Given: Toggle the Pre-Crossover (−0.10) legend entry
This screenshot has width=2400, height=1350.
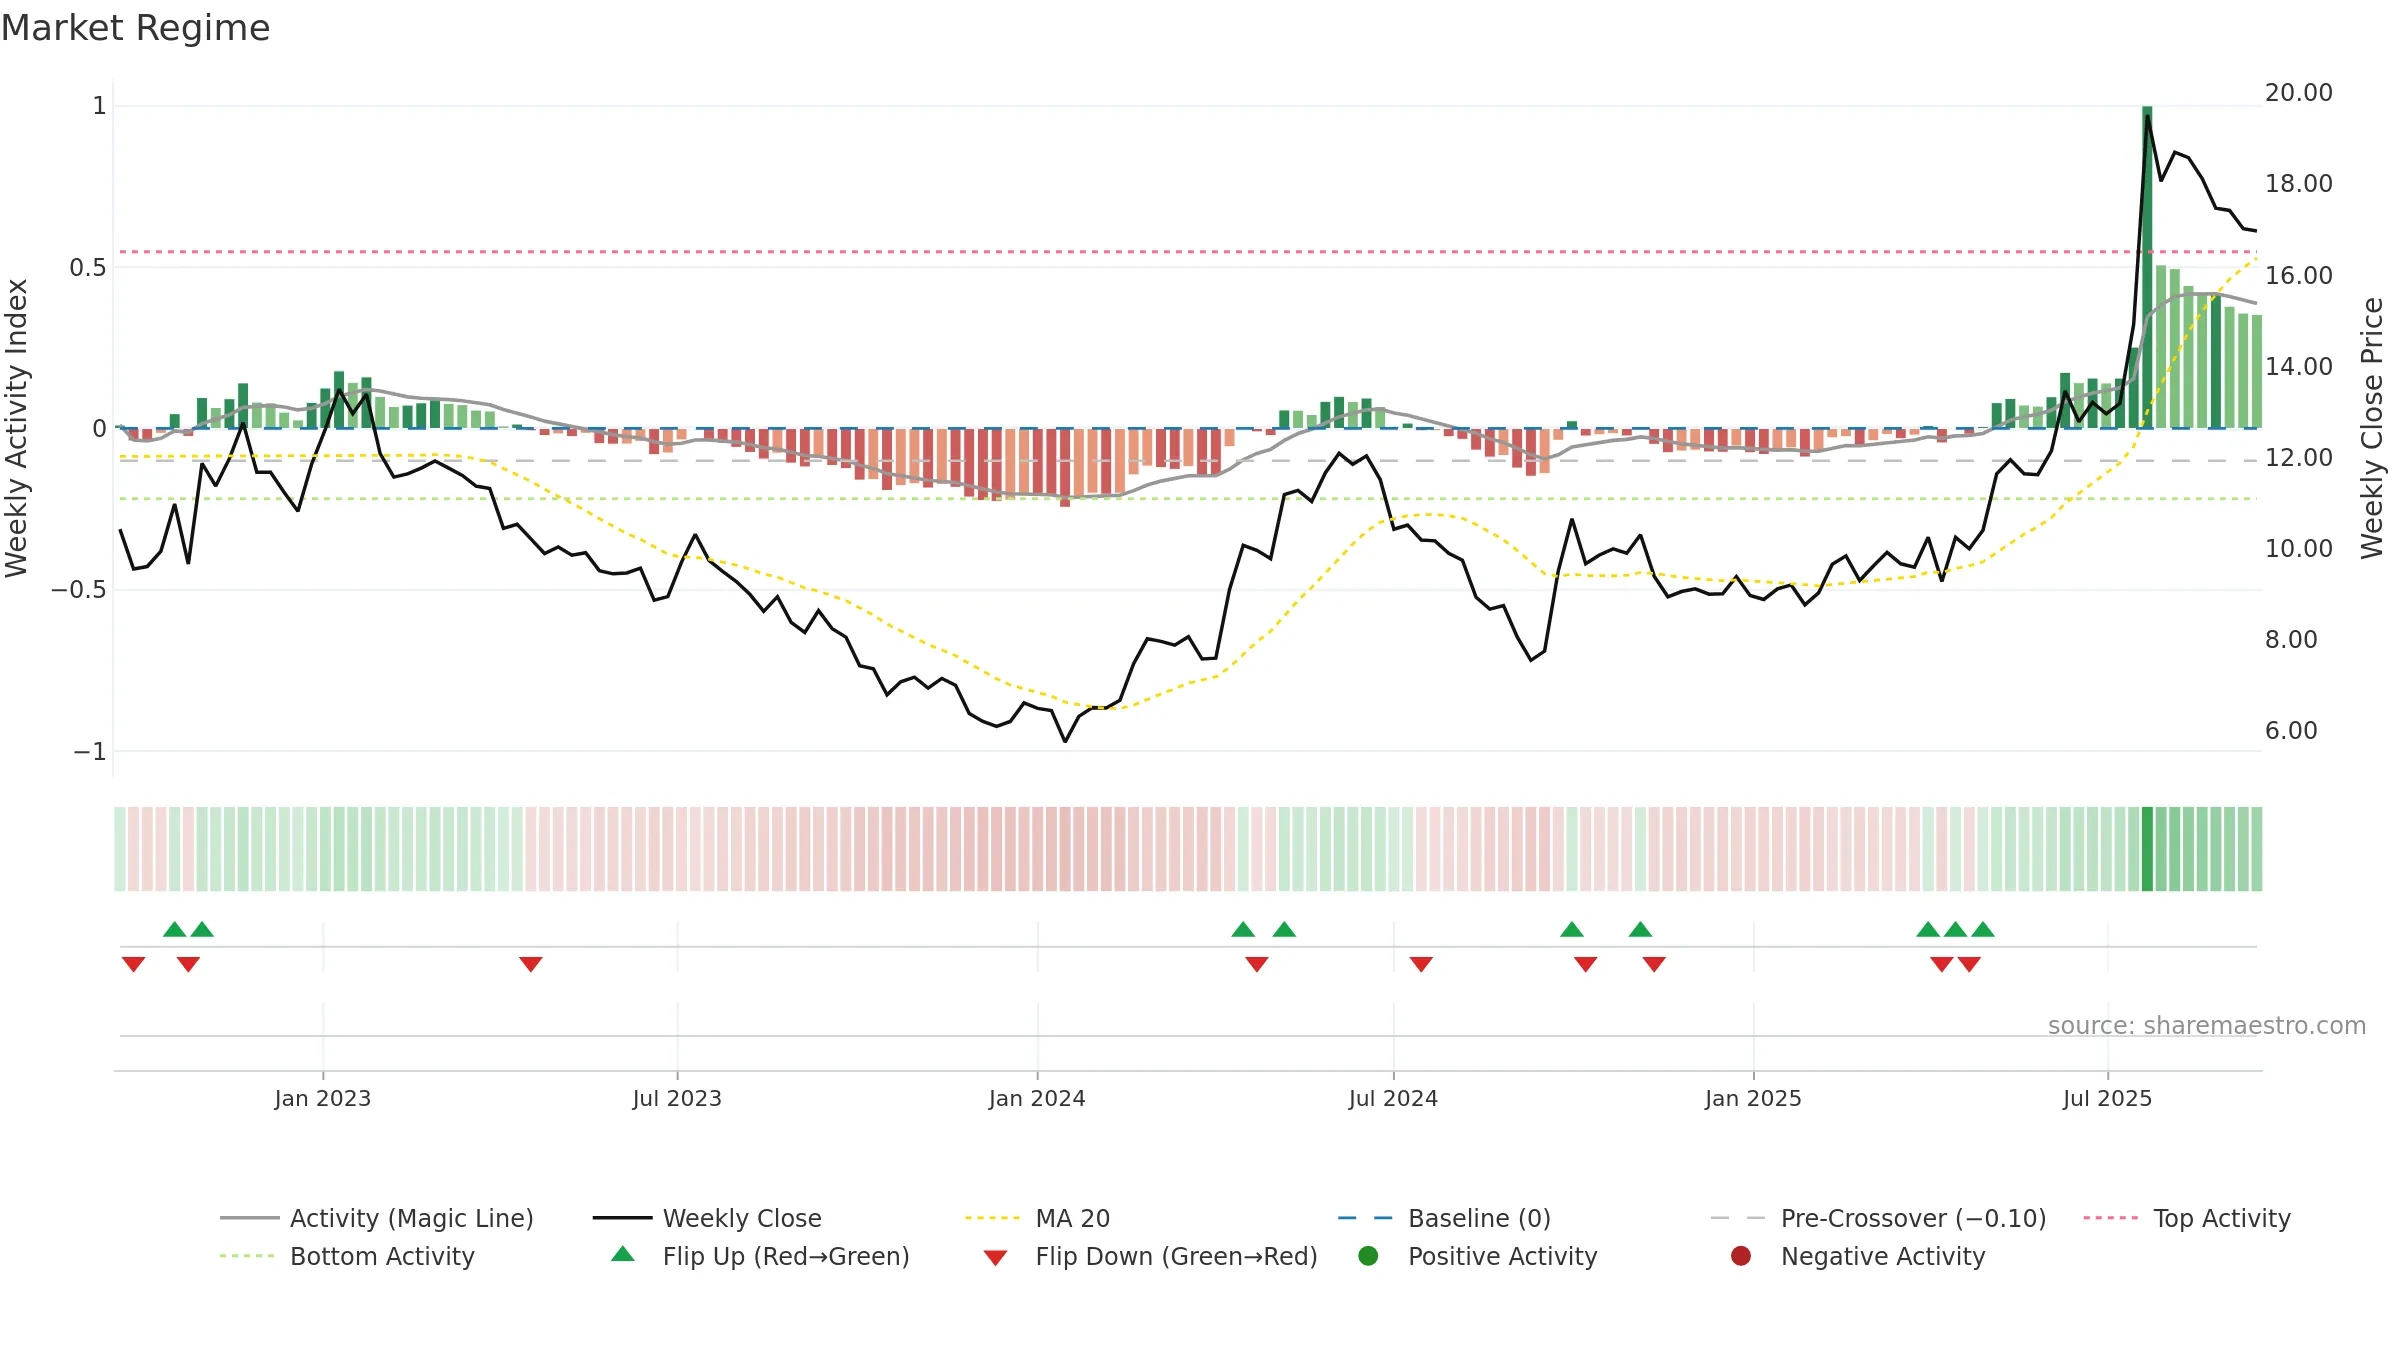Looking at the screenshot, I should pos(1878,1218).
